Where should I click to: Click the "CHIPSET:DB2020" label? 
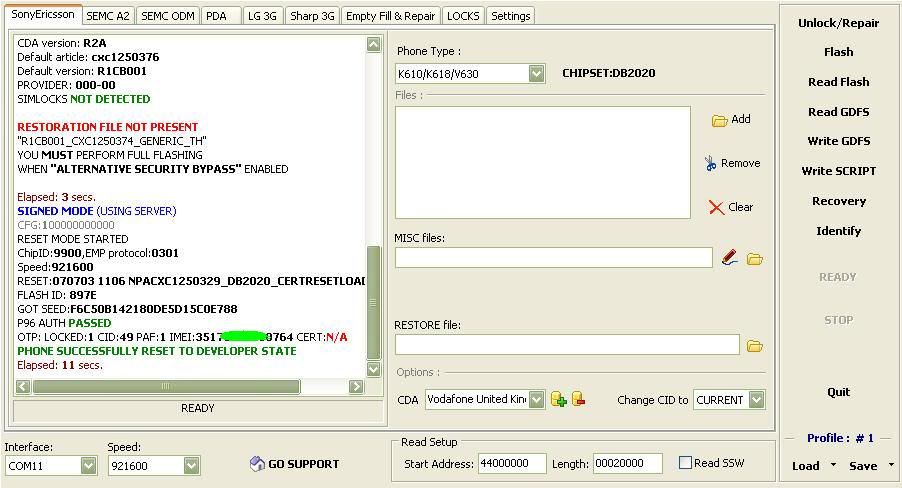tap(609, 73)
